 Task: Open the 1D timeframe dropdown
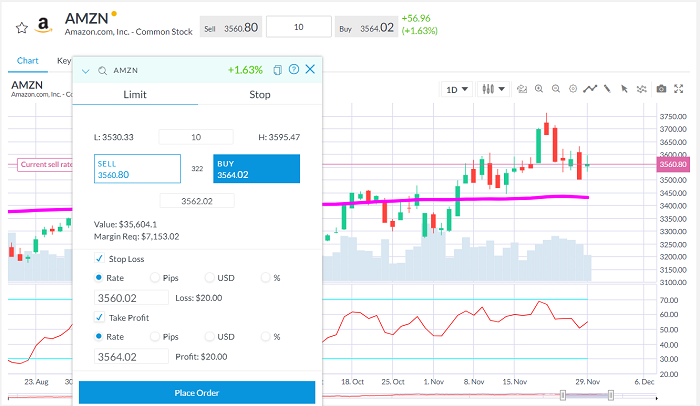(457, 89)
